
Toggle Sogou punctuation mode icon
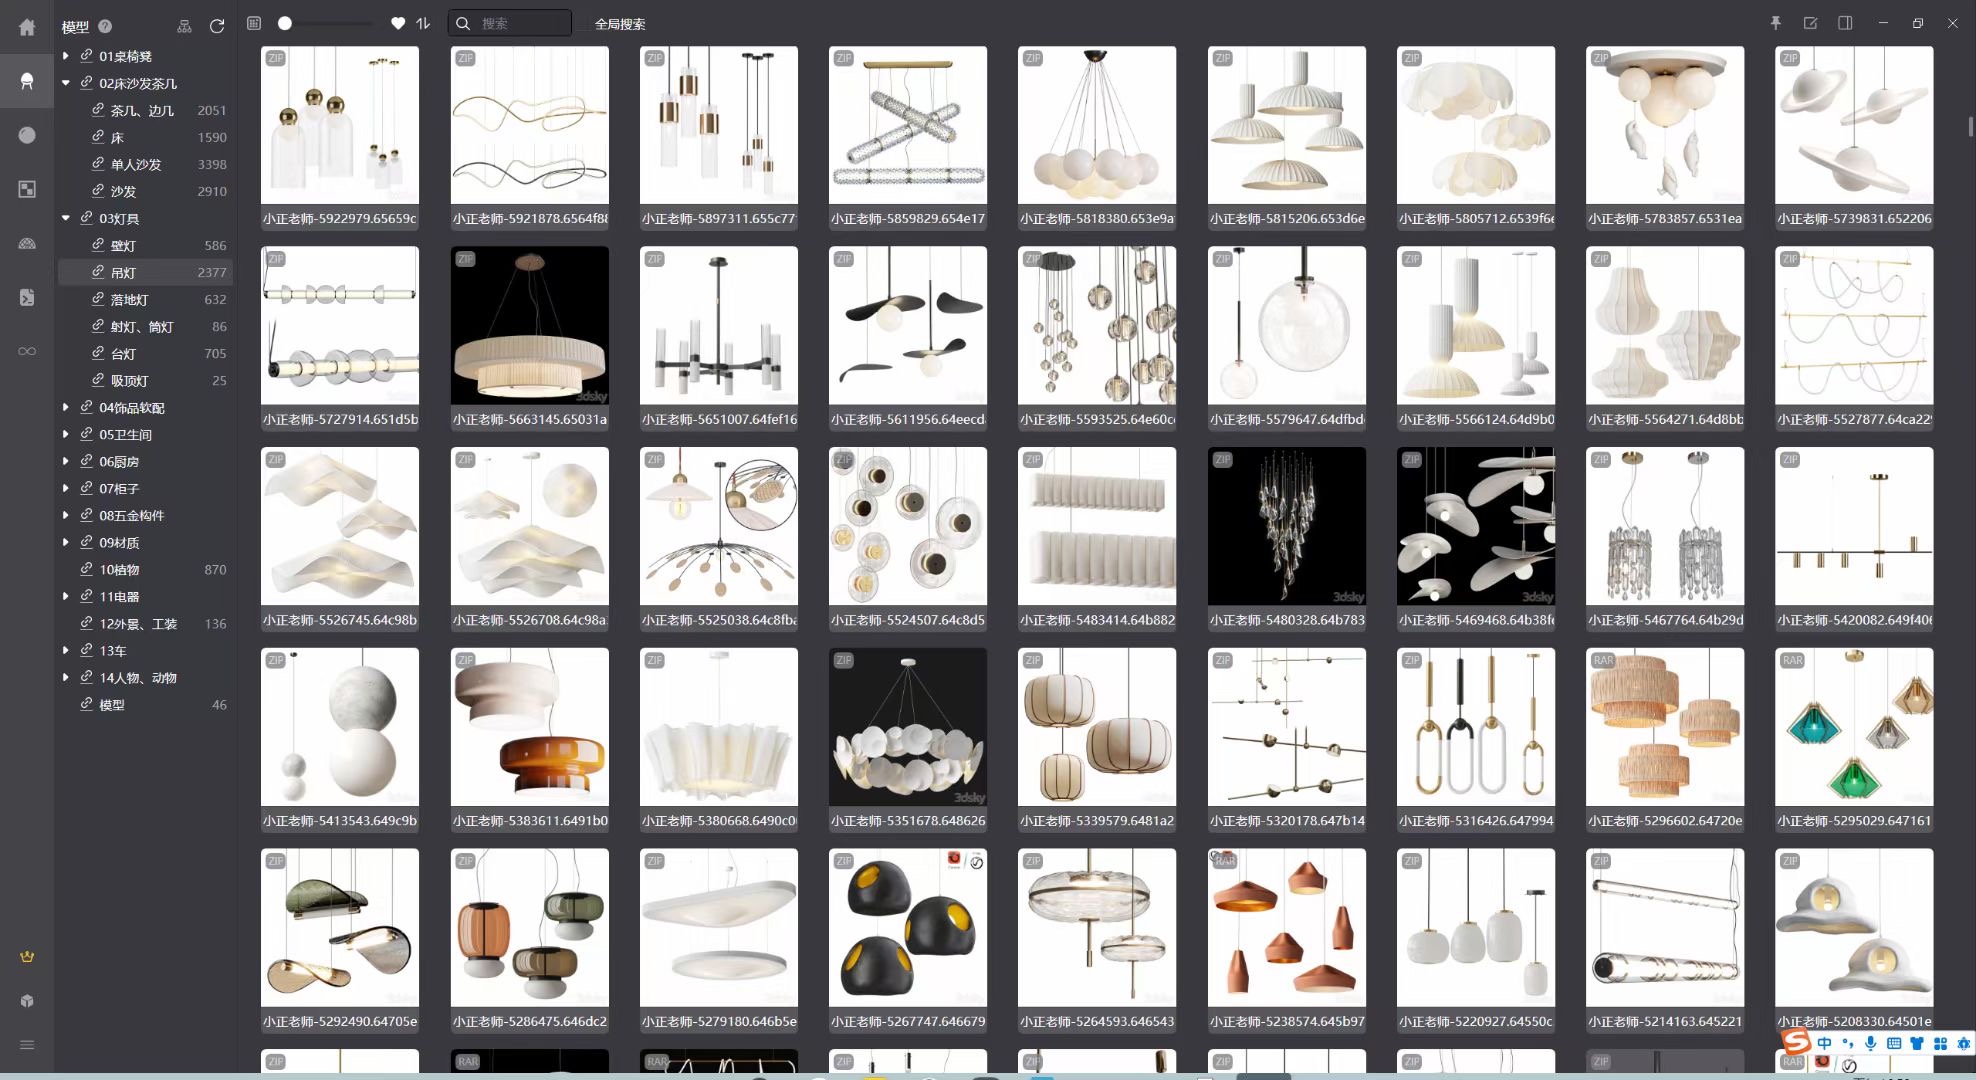tap(1848, 1043)
